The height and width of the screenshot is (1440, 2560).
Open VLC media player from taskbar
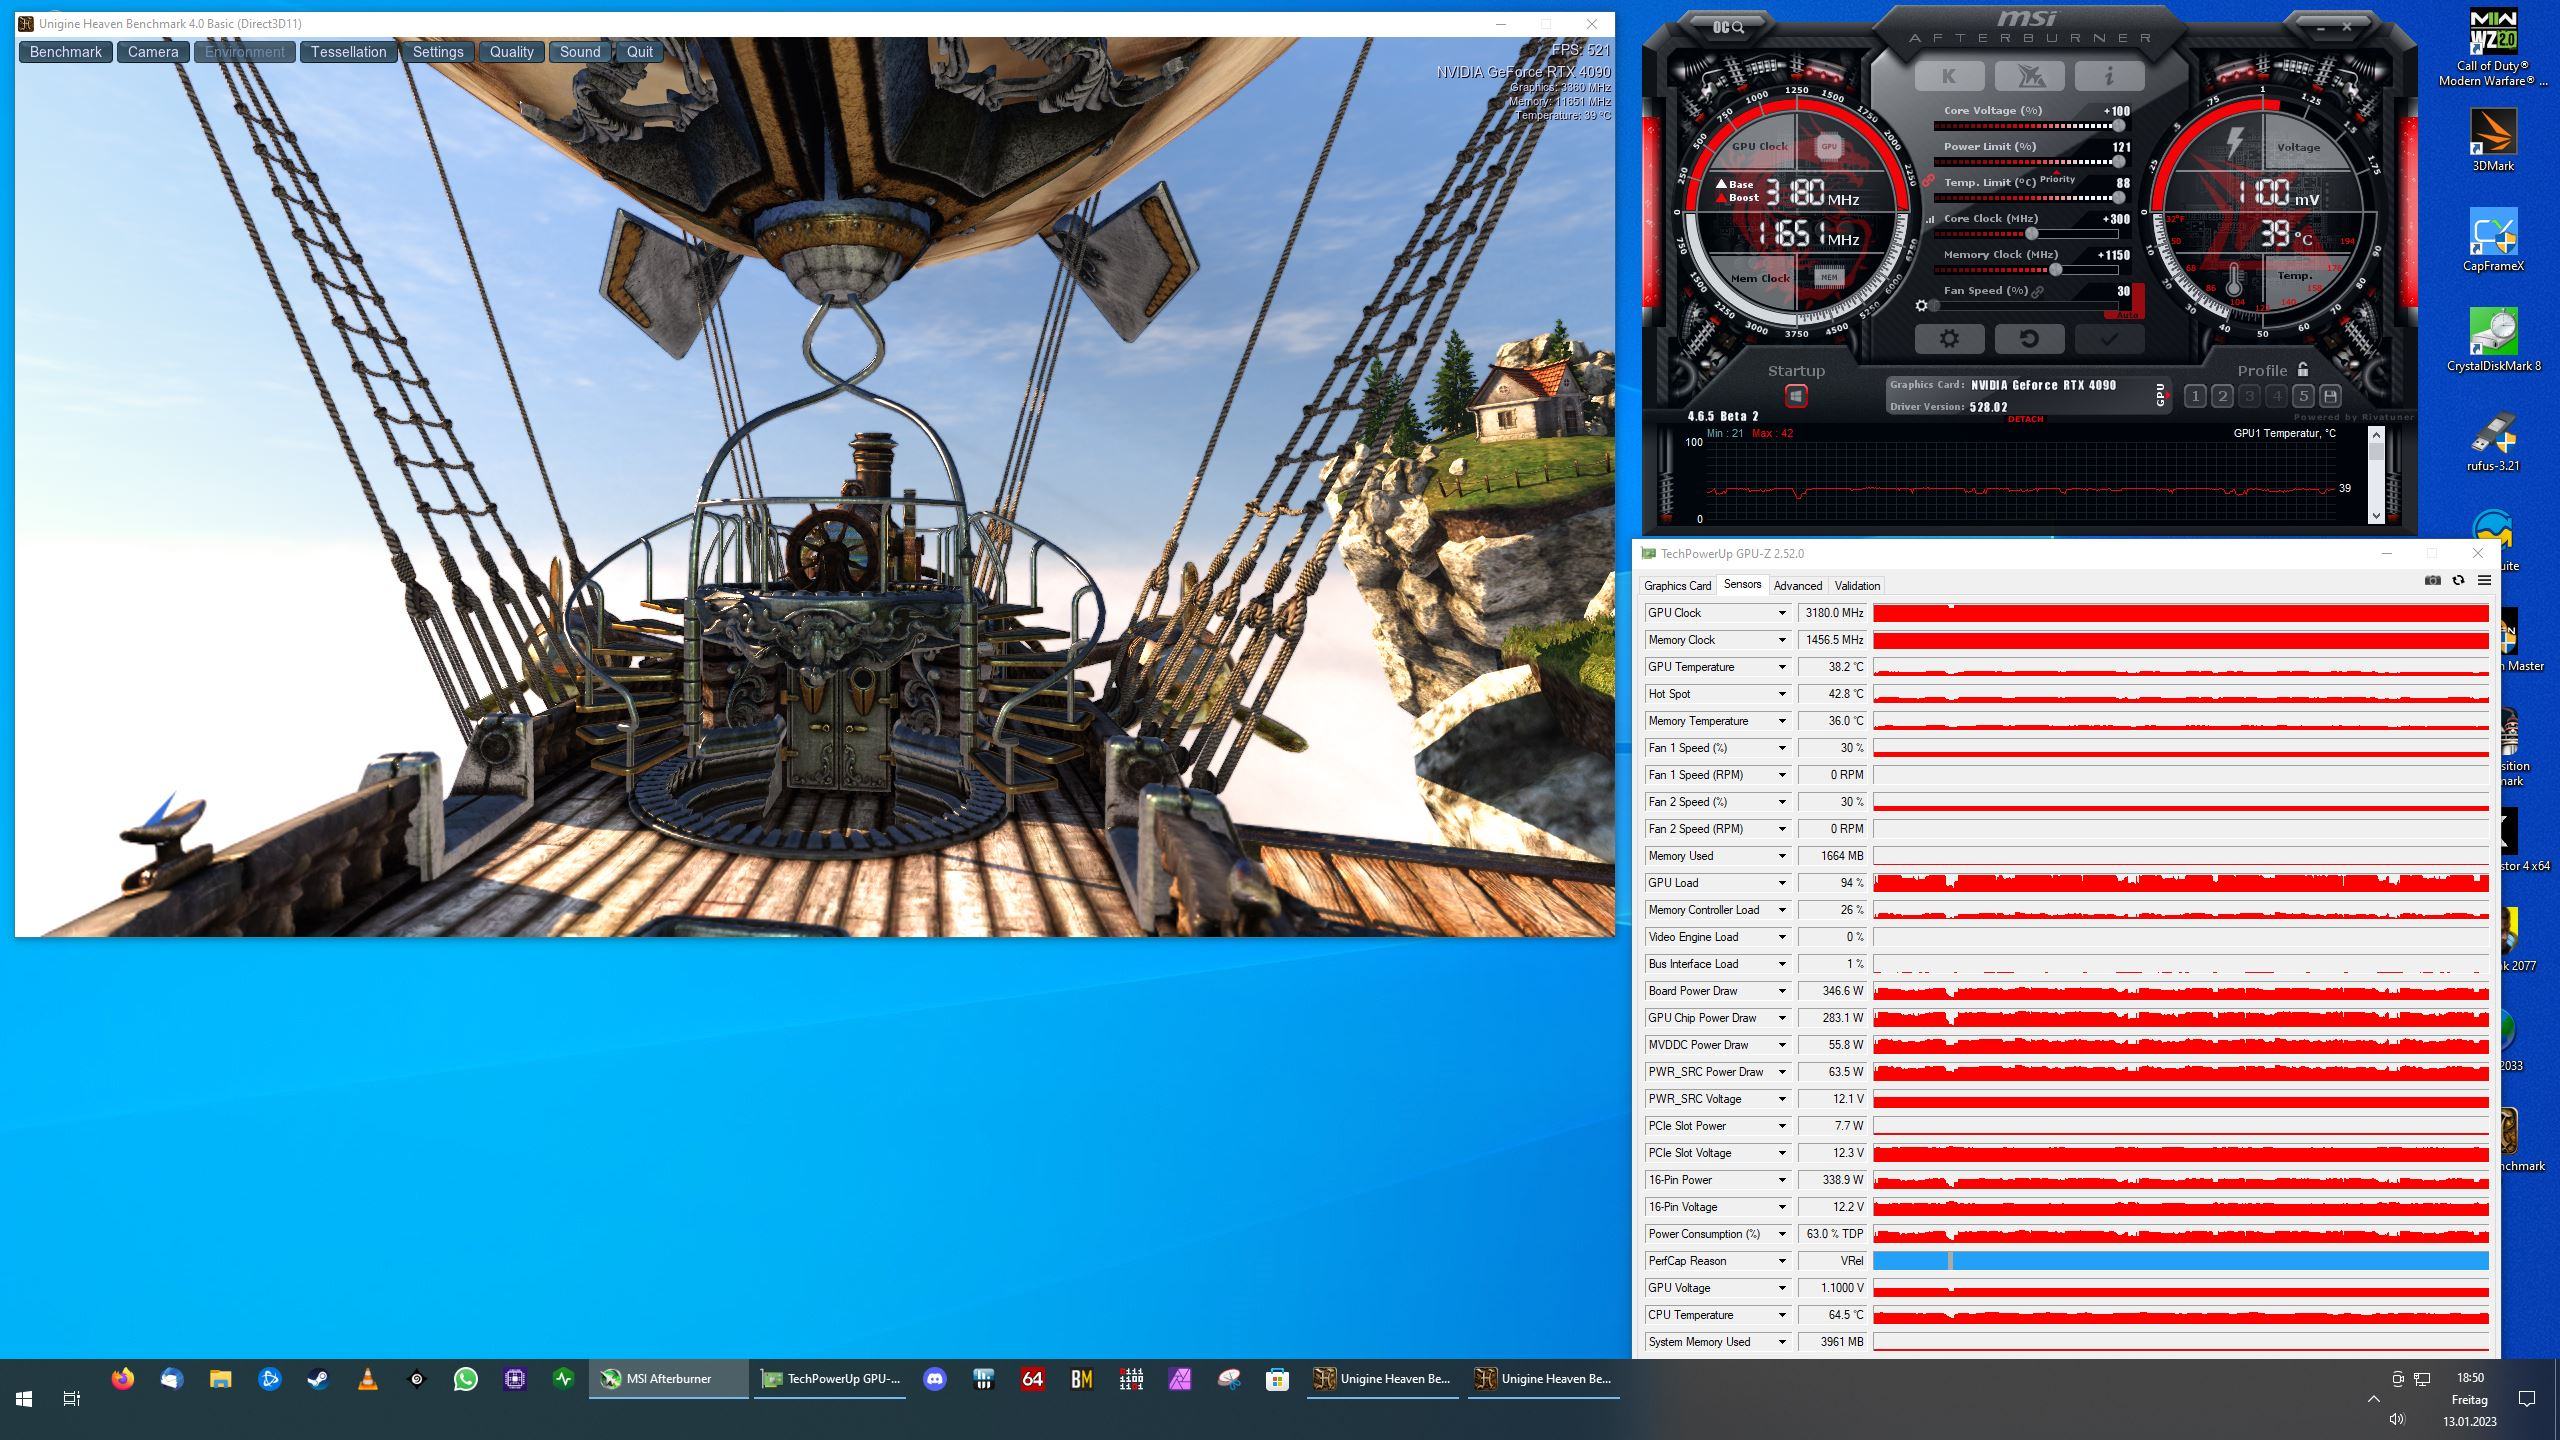pyautogui.click(x=368, y=1379)
